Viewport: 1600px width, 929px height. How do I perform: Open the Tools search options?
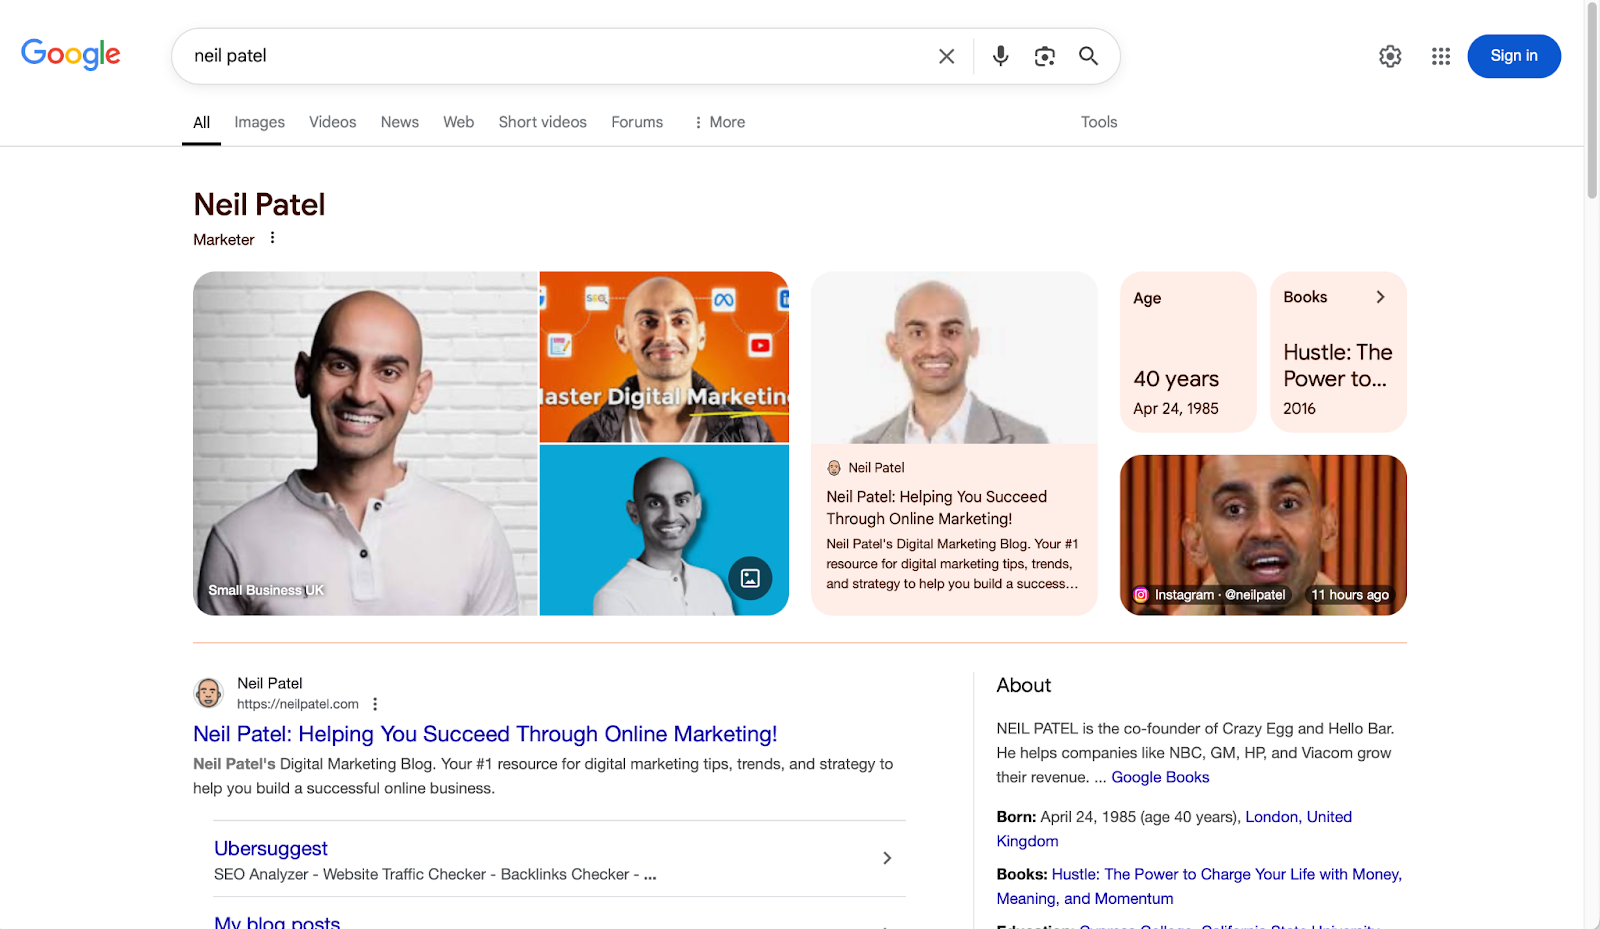(1098, 122)
